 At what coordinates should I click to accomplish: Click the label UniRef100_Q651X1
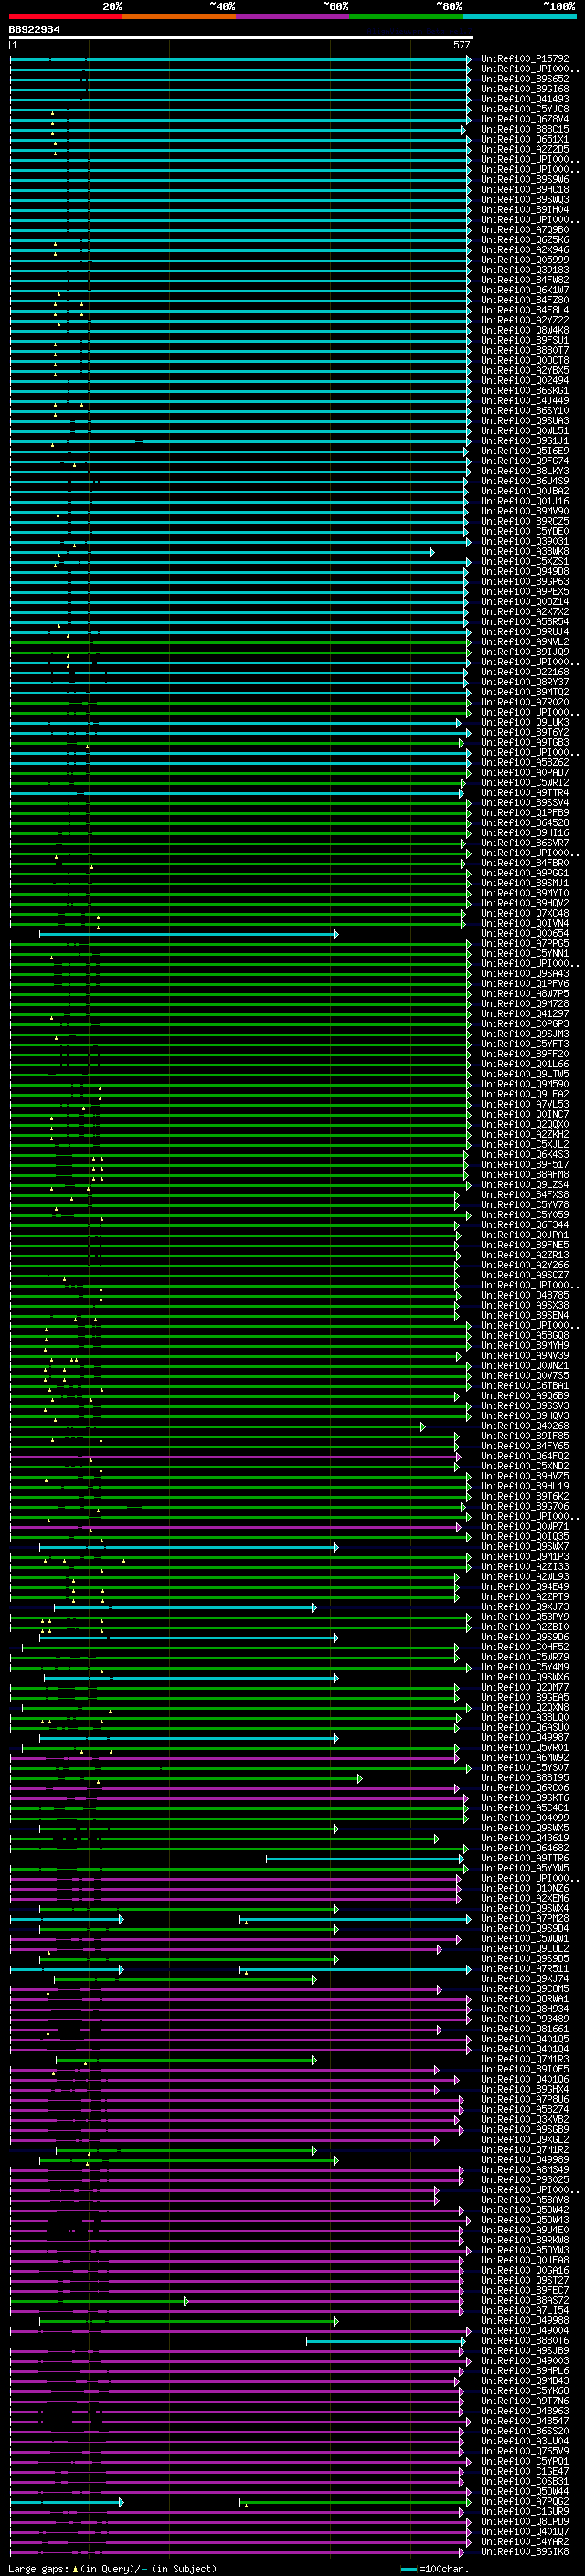pos(525,139)
